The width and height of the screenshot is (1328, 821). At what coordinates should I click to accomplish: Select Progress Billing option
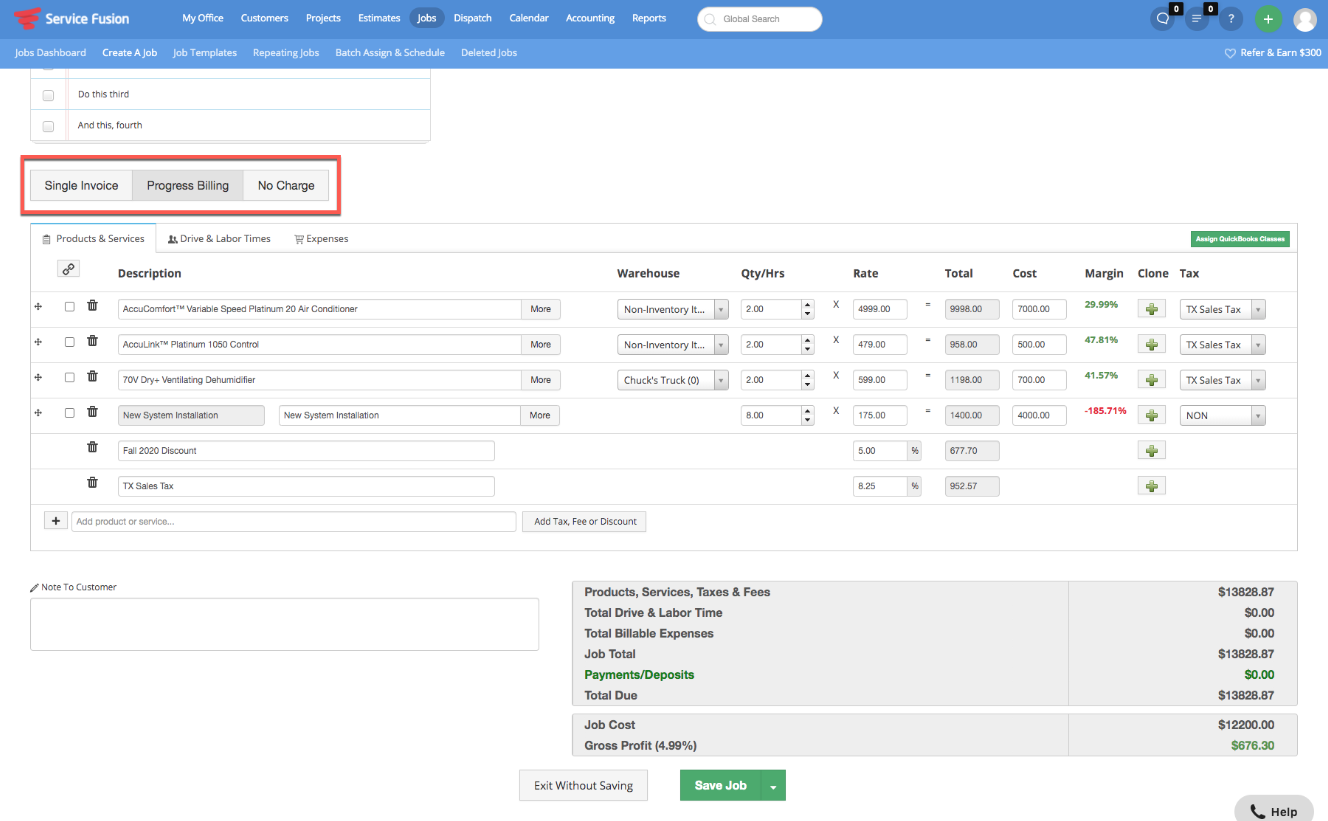coord(188,185)
